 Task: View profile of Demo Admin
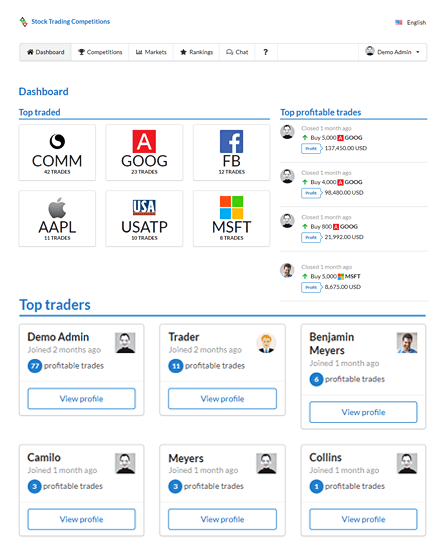81,399
